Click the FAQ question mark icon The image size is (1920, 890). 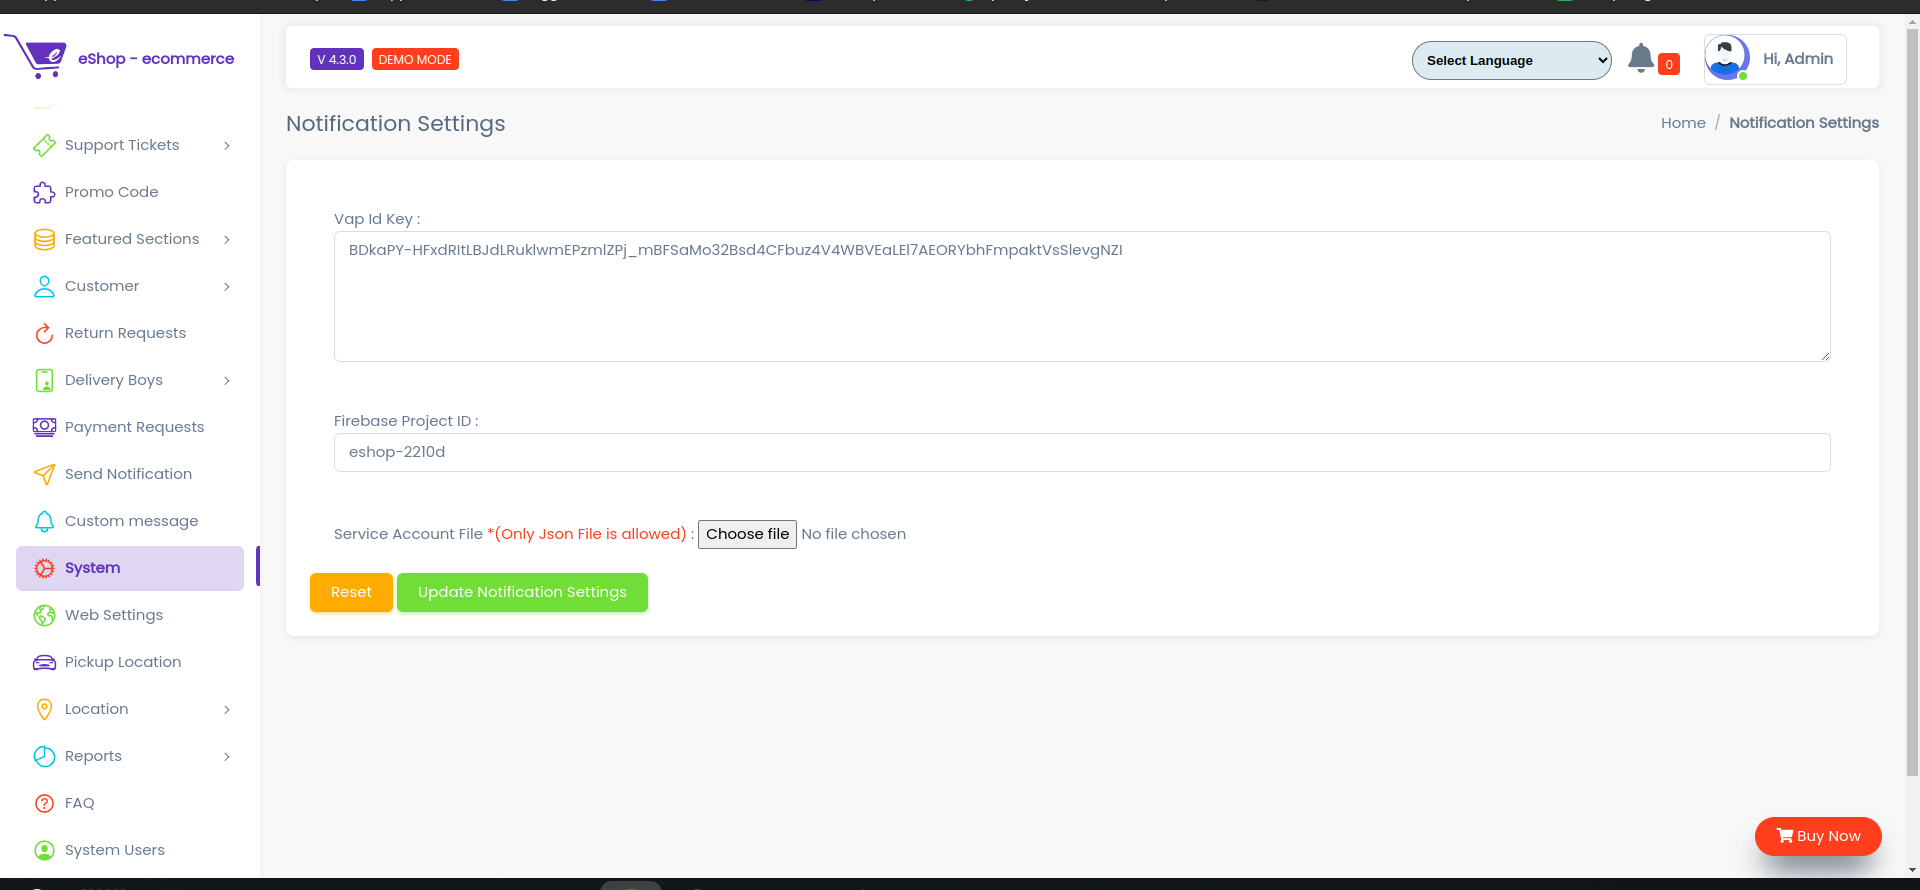pyautogui.click(x=44, y=803)
